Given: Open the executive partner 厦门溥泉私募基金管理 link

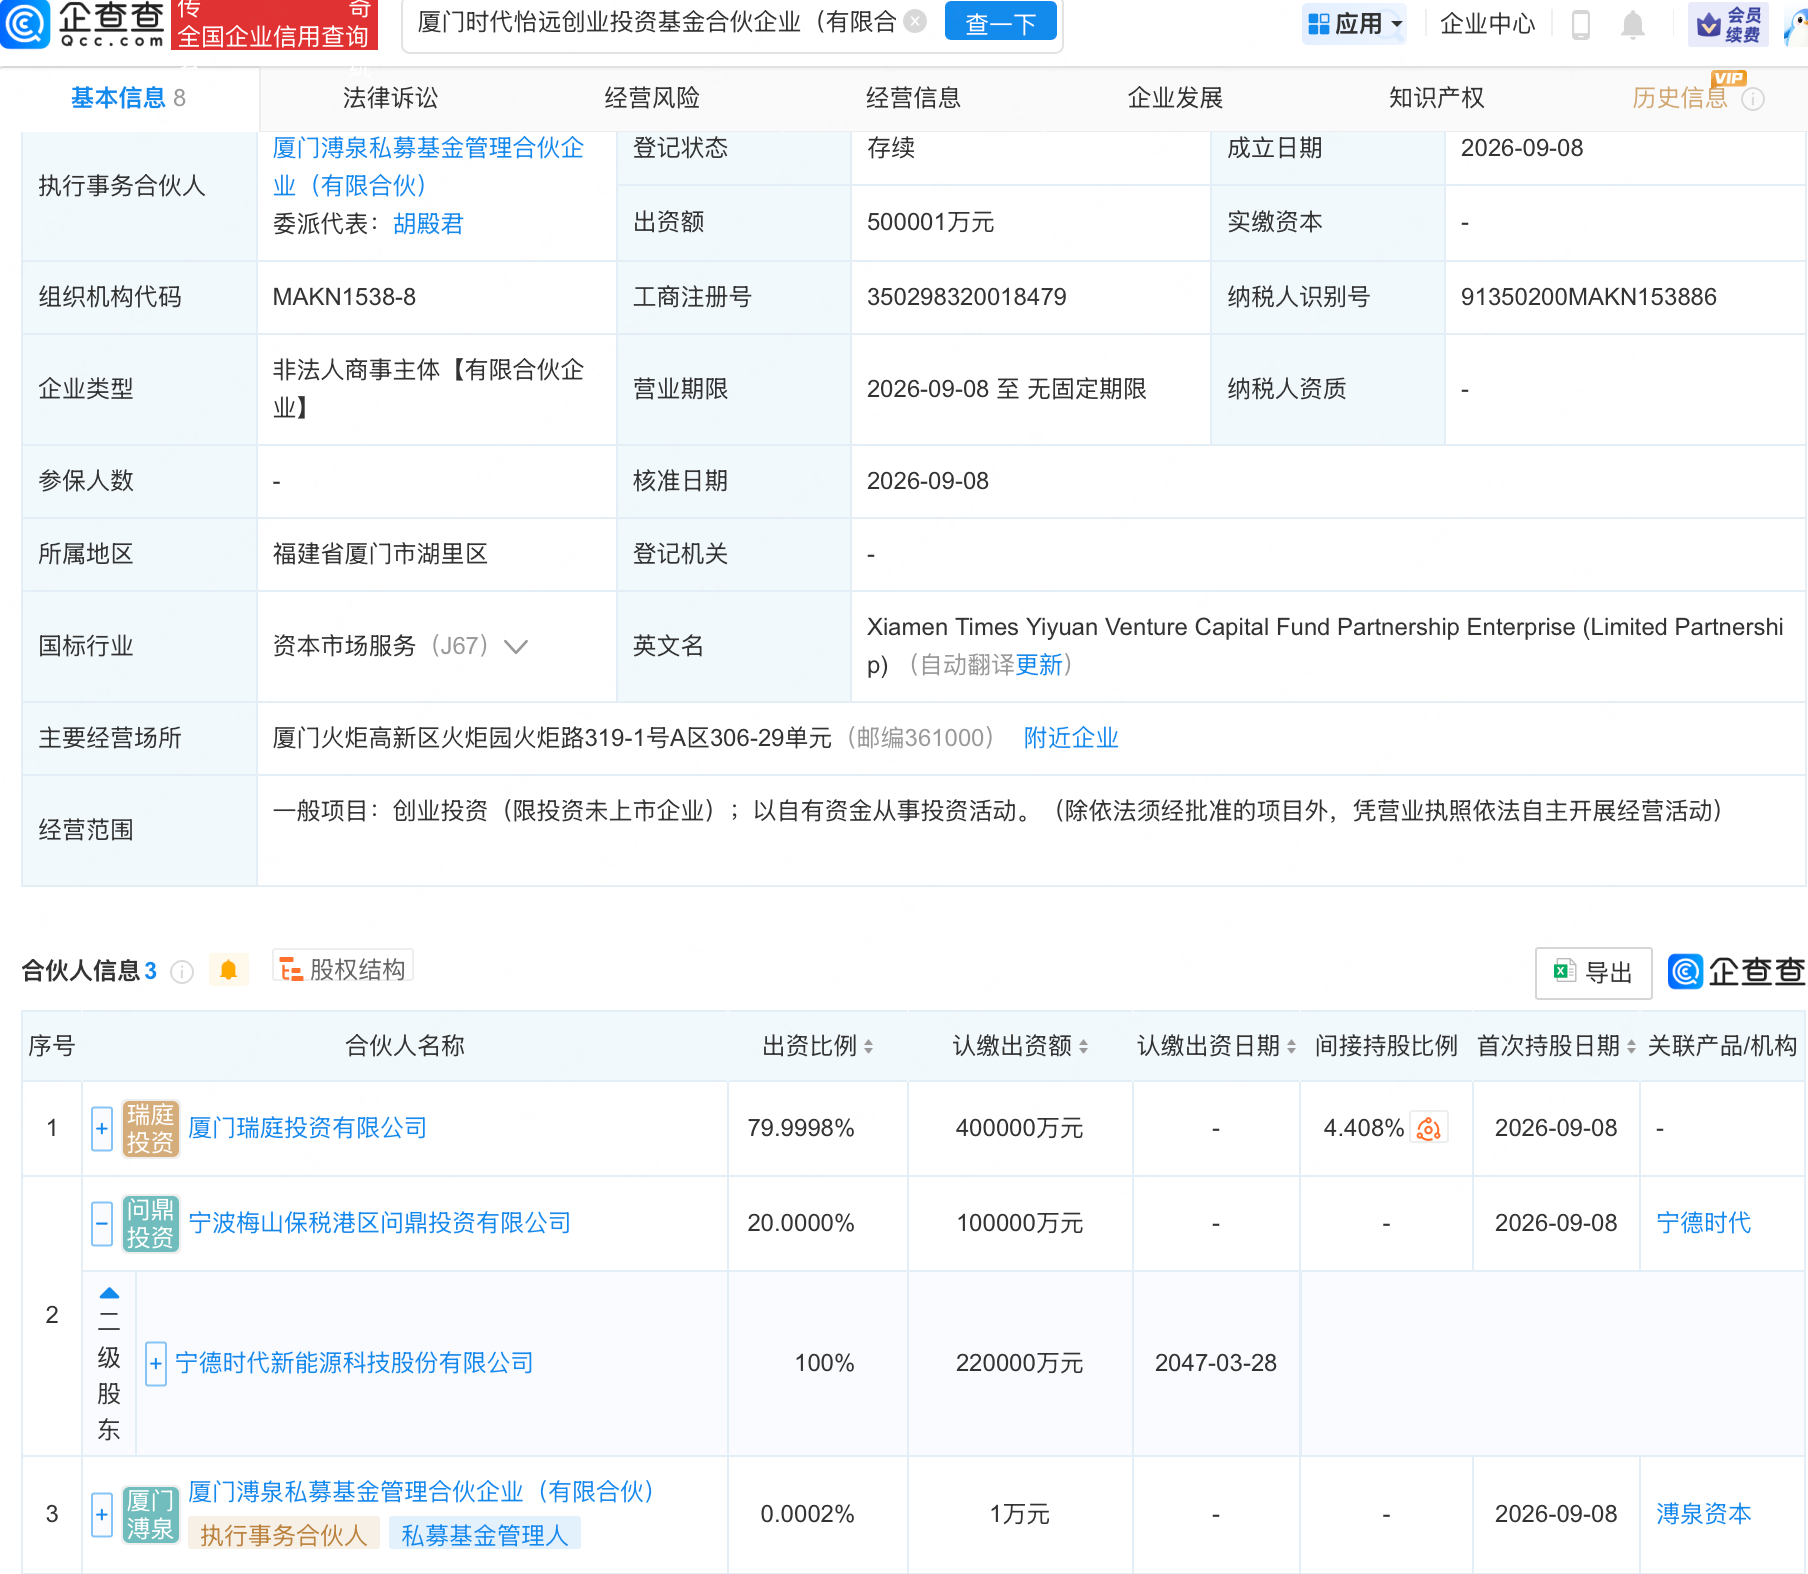Looking at the screenshot, I should [428, 166].
